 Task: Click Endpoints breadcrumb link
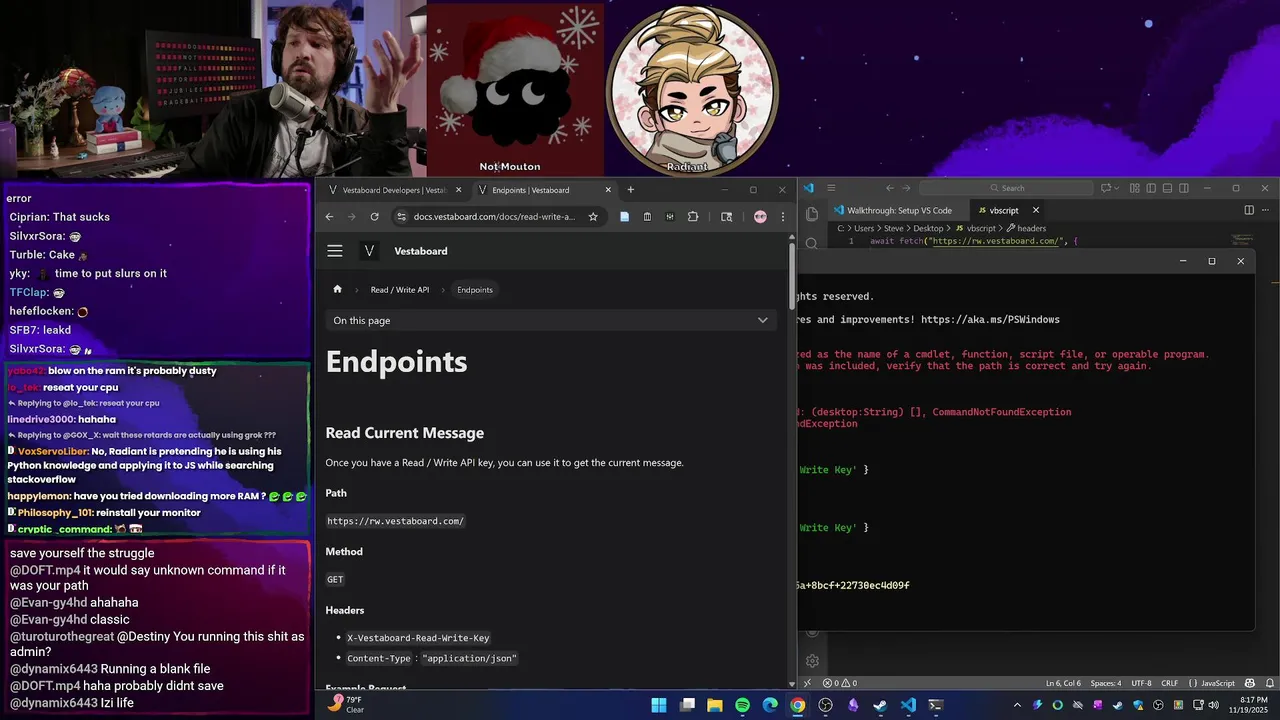tap(475, 290)
